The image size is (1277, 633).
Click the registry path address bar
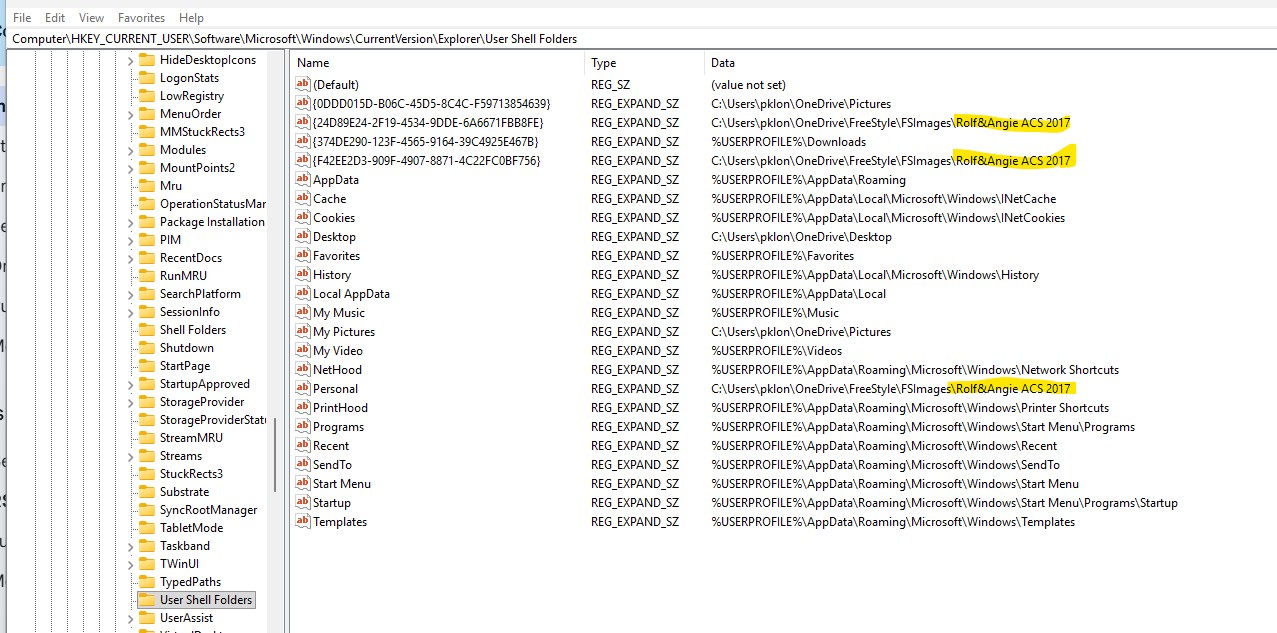(642, 39)
